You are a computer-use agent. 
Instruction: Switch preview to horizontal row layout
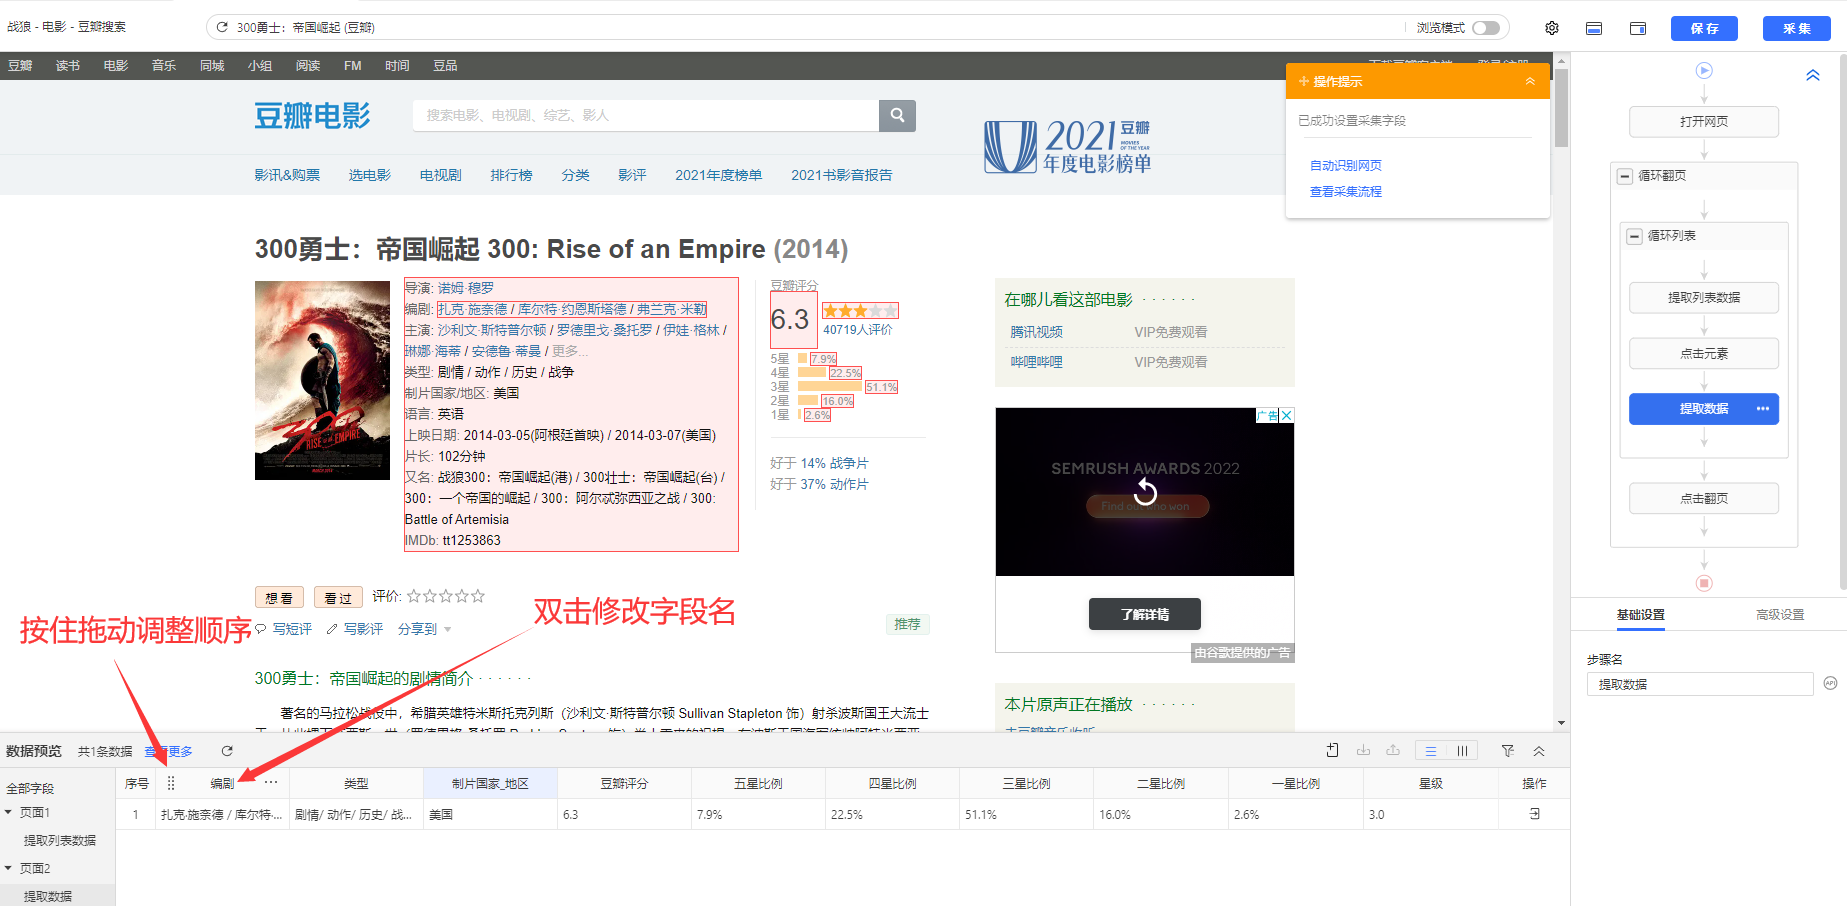point(1431,751)
